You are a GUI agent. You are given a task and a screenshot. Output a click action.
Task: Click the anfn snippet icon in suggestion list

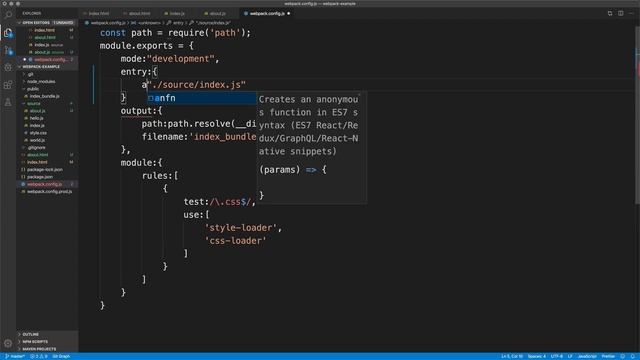(151, 98)
